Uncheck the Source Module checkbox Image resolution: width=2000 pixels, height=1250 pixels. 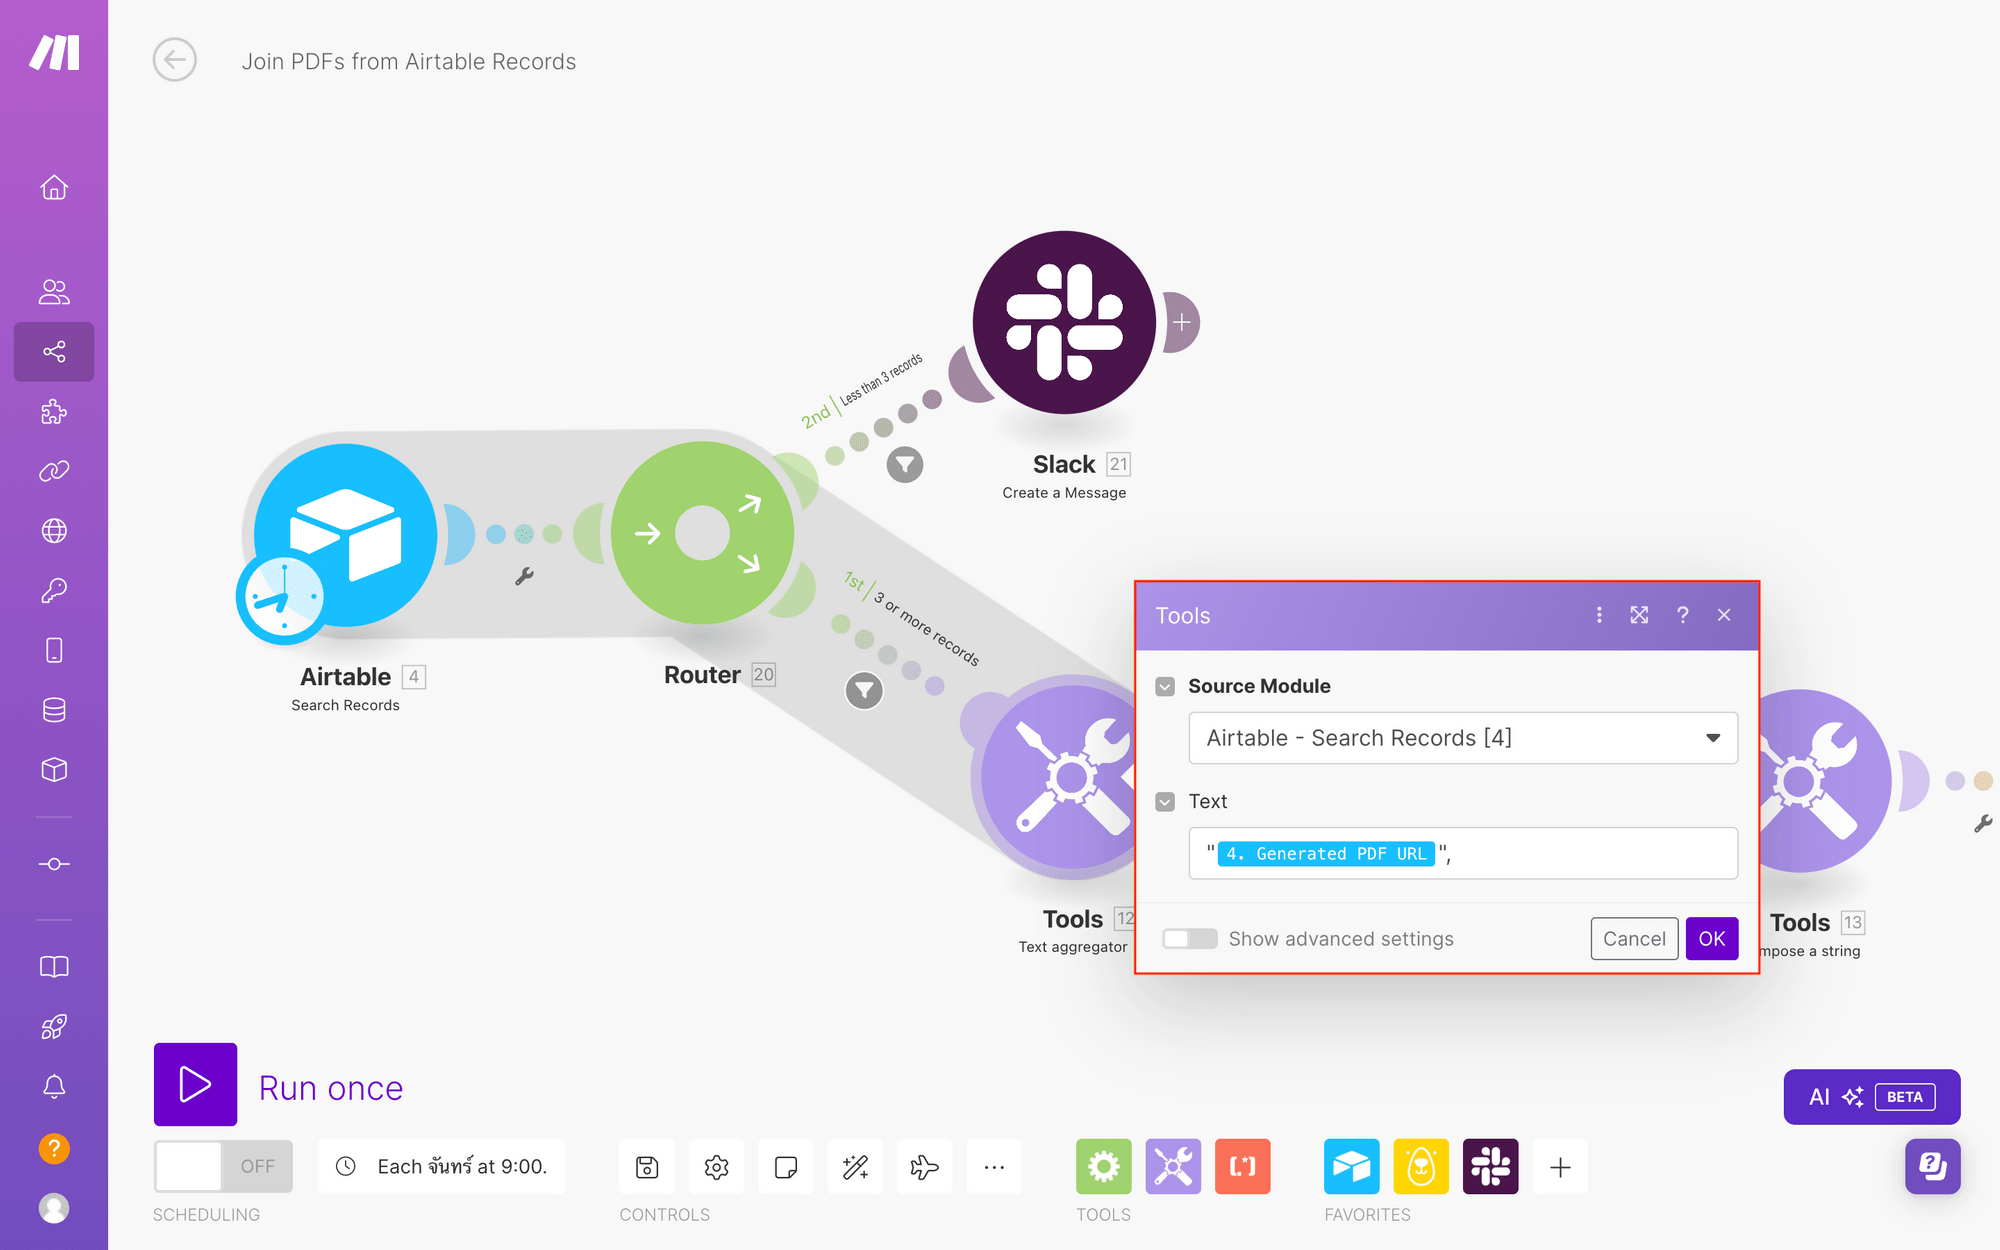point(1165,686)
